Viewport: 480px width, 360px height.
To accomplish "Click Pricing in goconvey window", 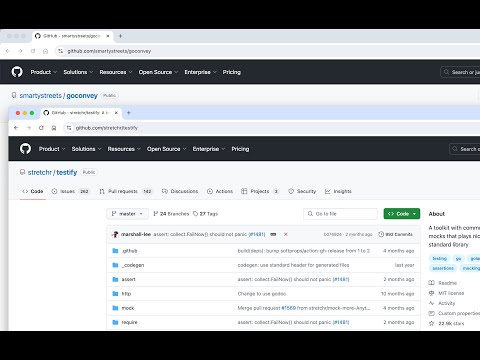I will [x=232, y=72].
